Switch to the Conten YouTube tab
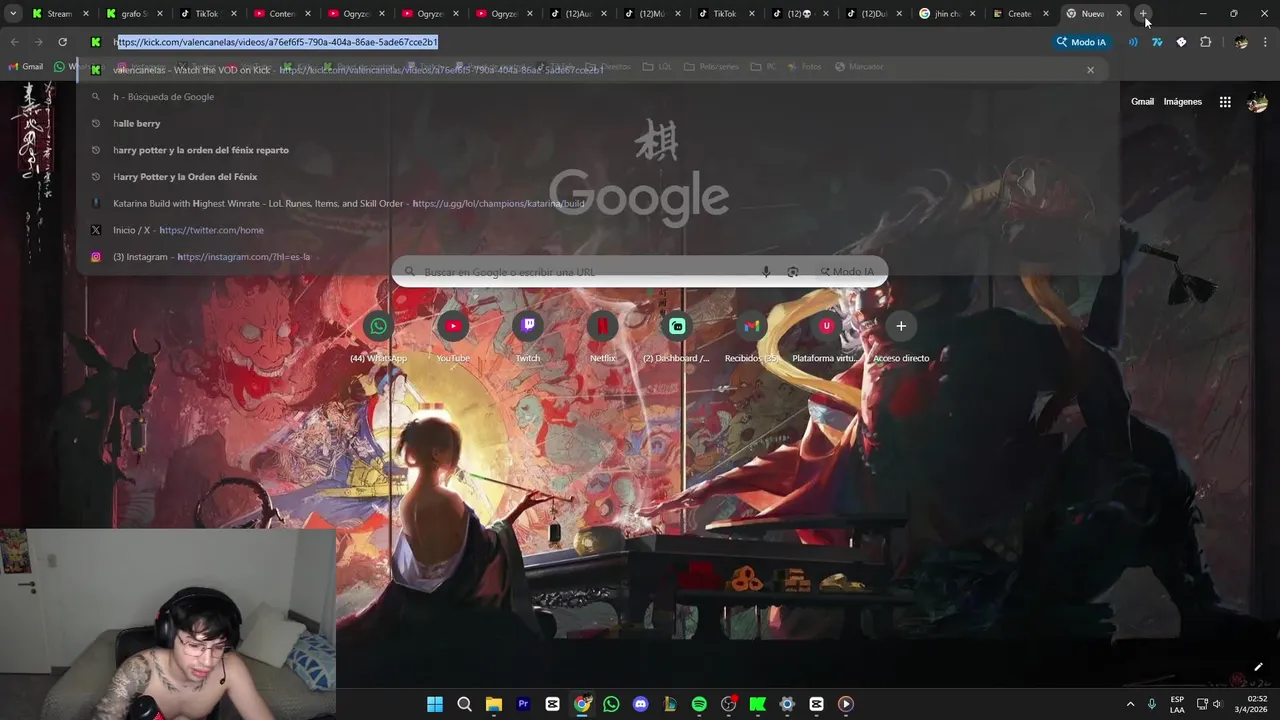The width and height of the screenshot is (1280, 720). (x=281, y=14)
